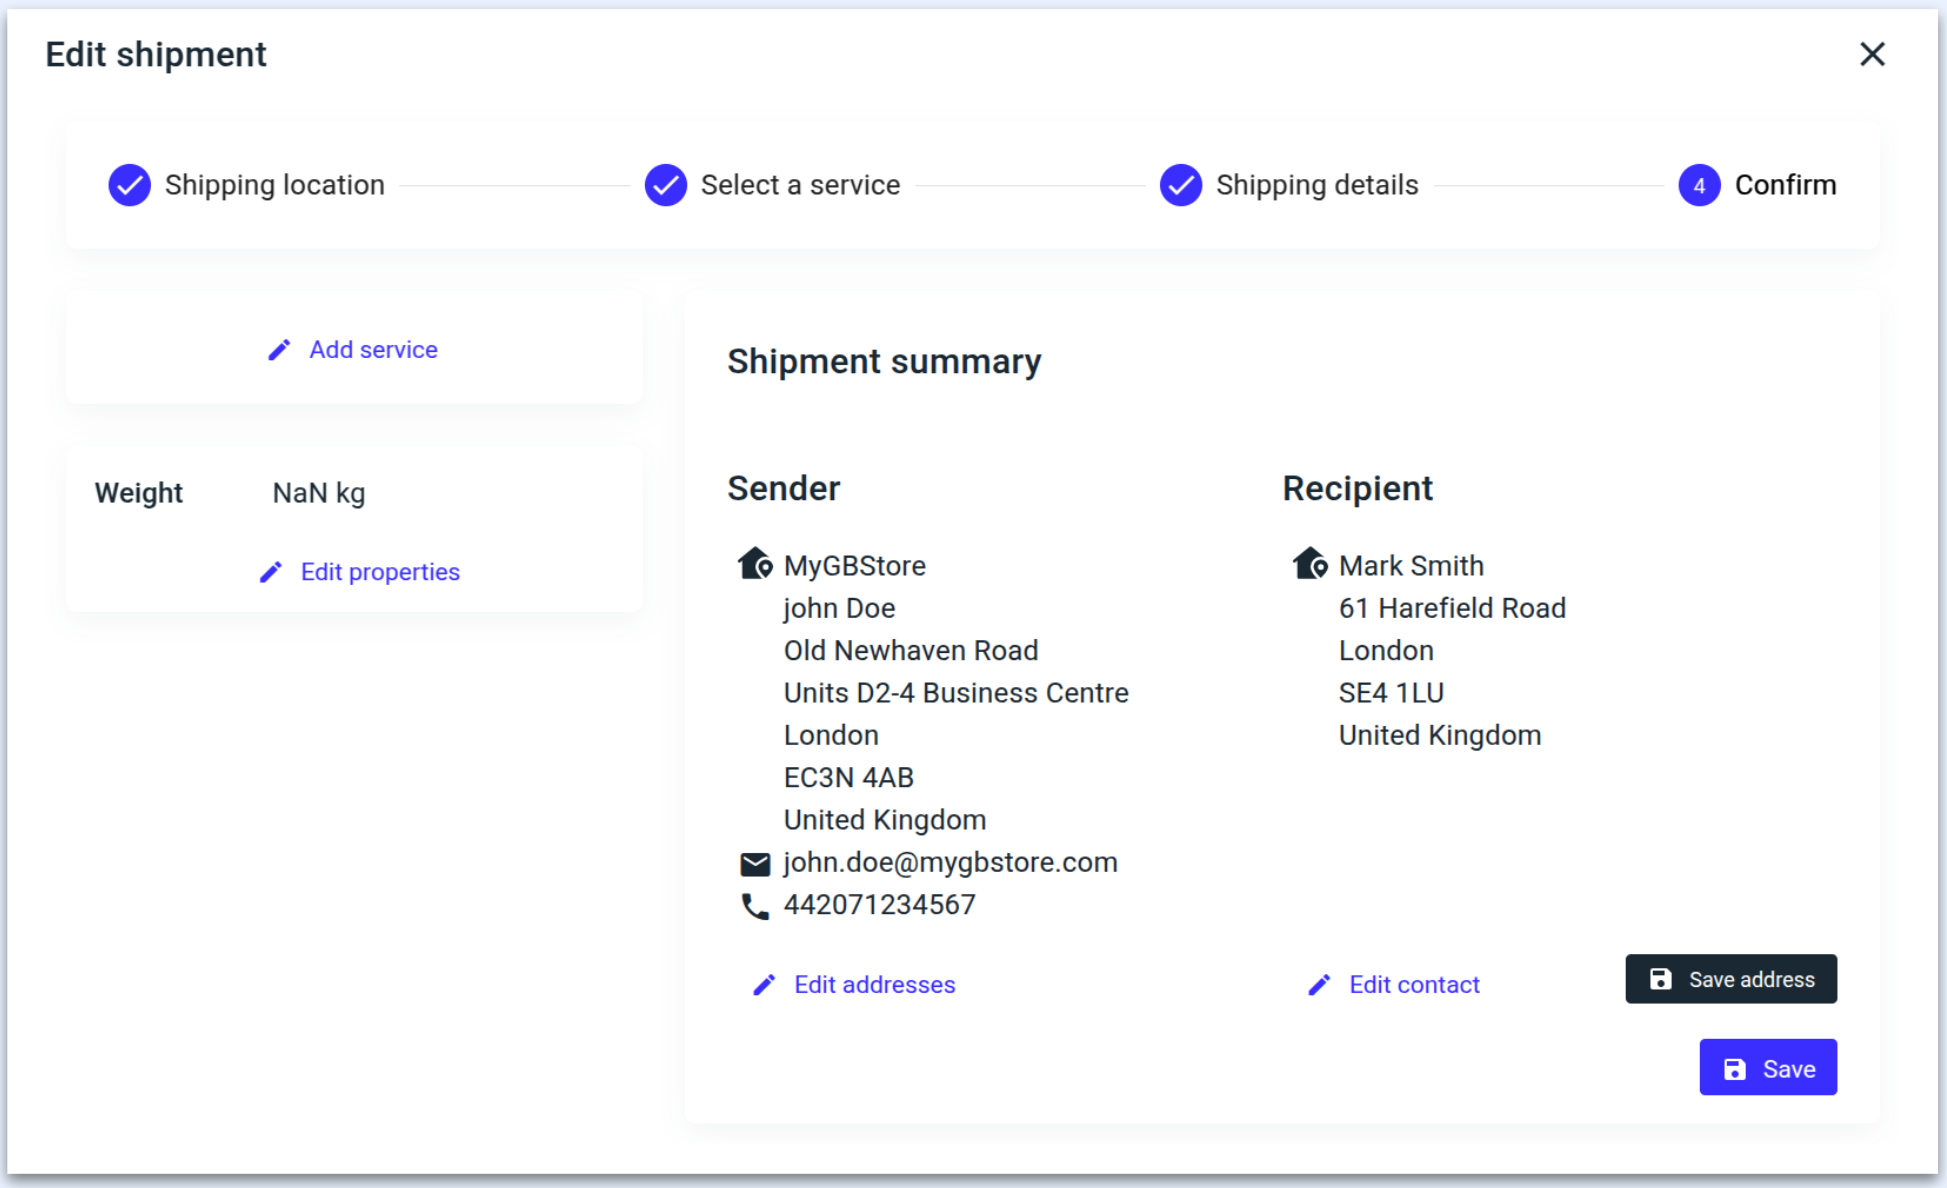Click the john.doe@mygbstore.com email text

[950, 863]
